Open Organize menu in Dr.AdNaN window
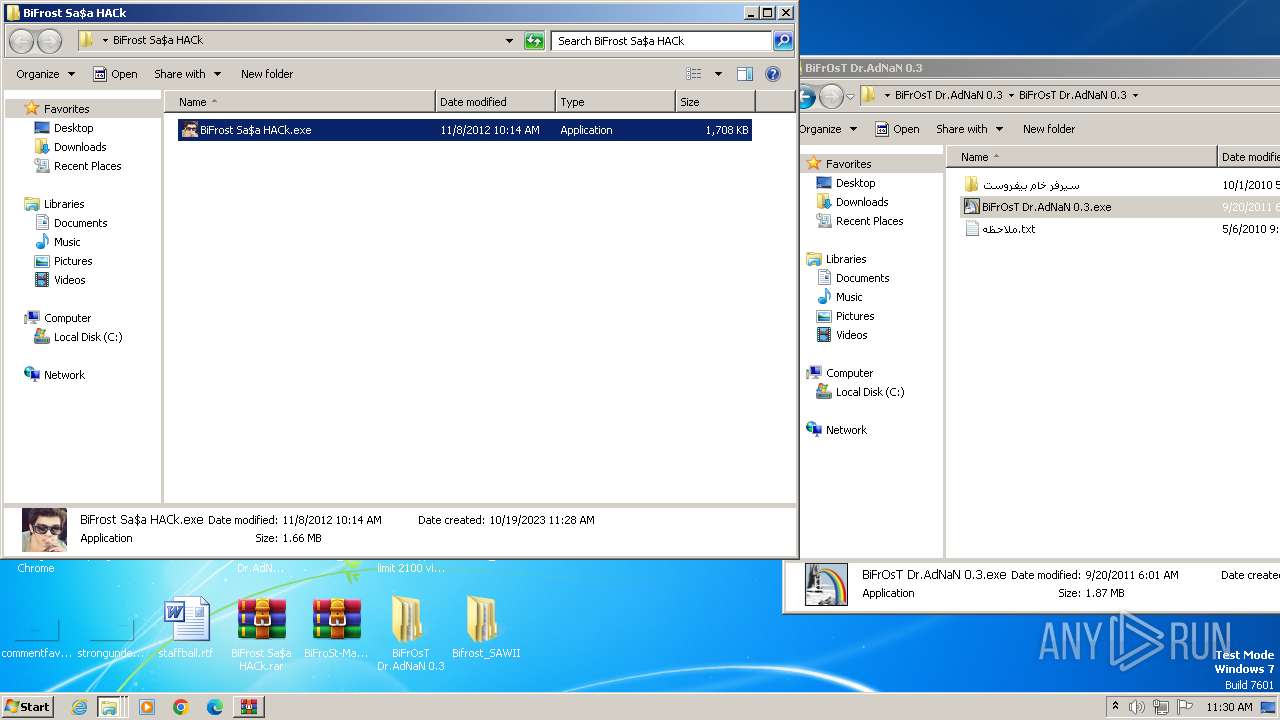The width and height of the screenshot is (1280, 720). (x=827, y=129)
